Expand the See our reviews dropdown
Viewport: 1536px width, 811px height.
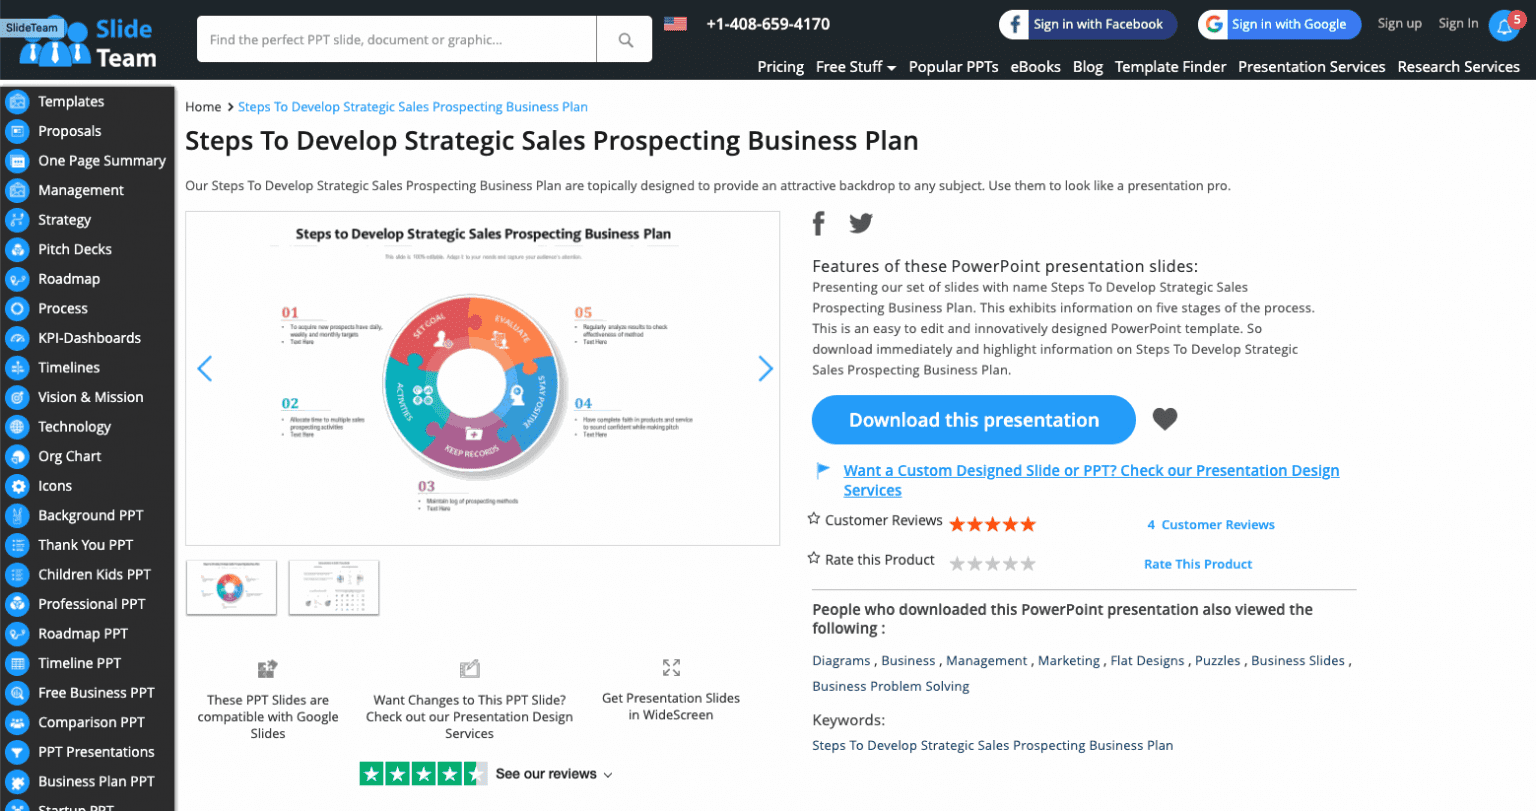pos(608,773)
